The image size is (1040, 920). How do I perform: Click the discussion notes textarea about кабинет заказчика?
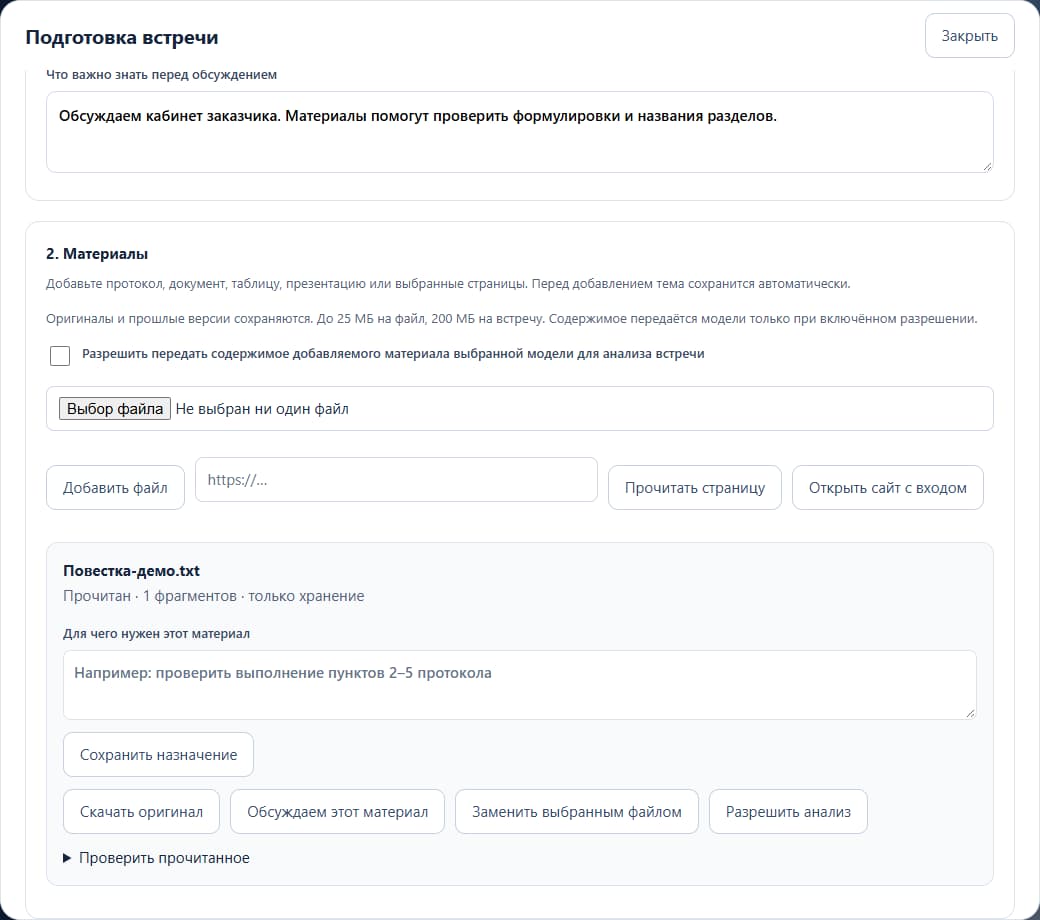click(519, 132)
